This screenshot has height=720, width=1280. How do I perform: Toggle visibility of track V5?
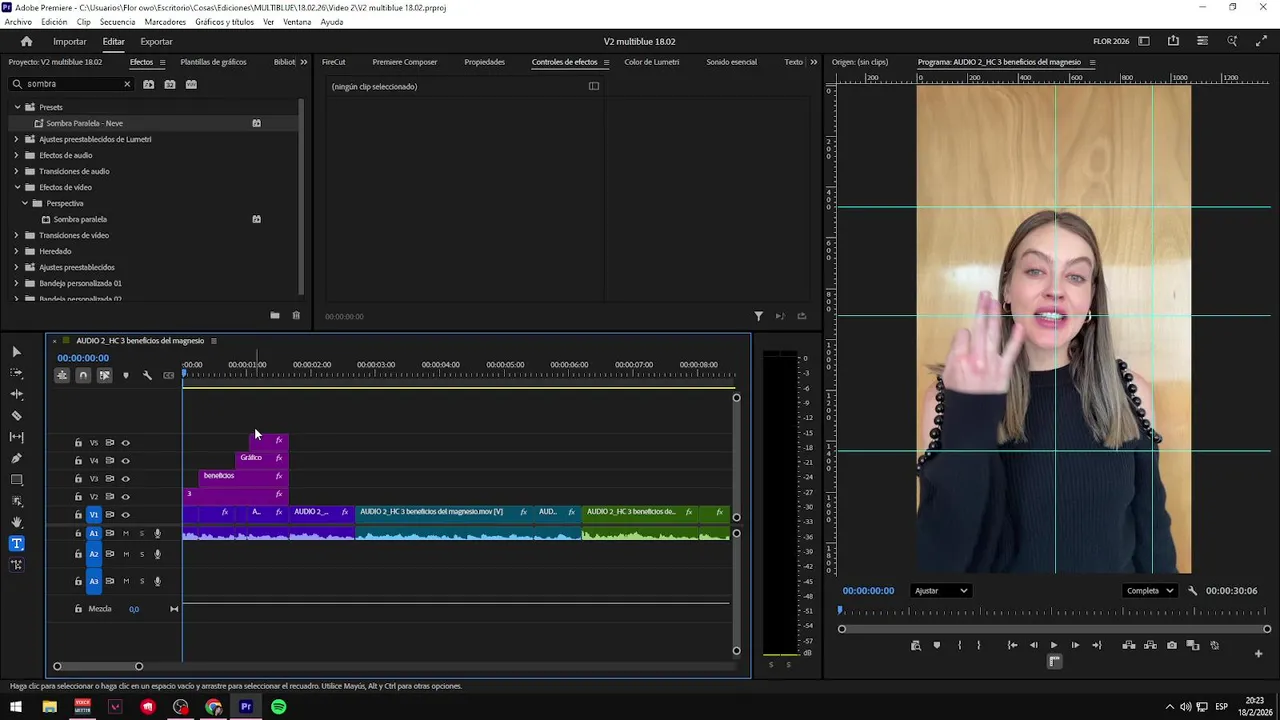[125, 443]
